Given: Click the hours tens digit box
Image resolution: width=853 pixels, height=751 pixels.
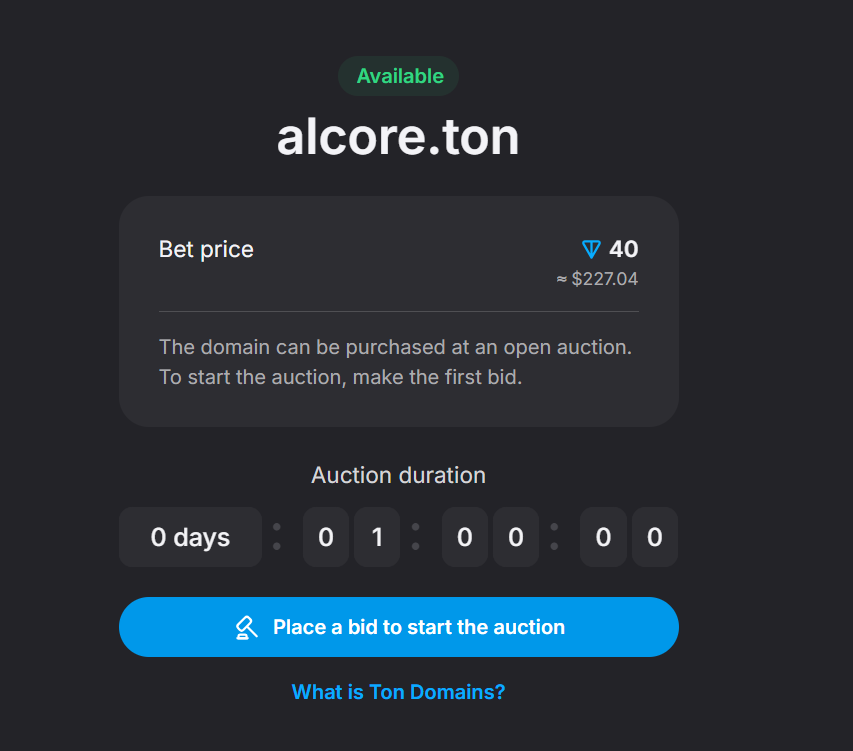Looking at the screenshot, I should coord(325,537).
